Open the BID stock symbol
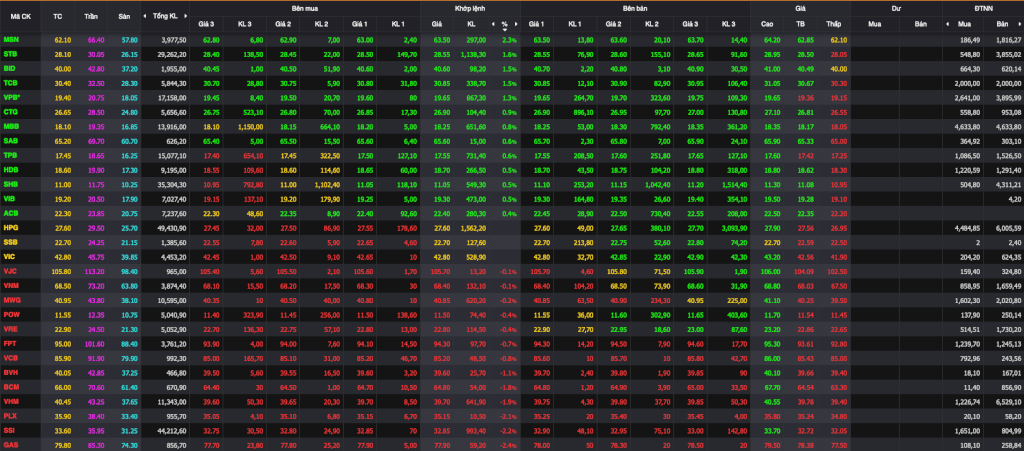 (9, 68)
